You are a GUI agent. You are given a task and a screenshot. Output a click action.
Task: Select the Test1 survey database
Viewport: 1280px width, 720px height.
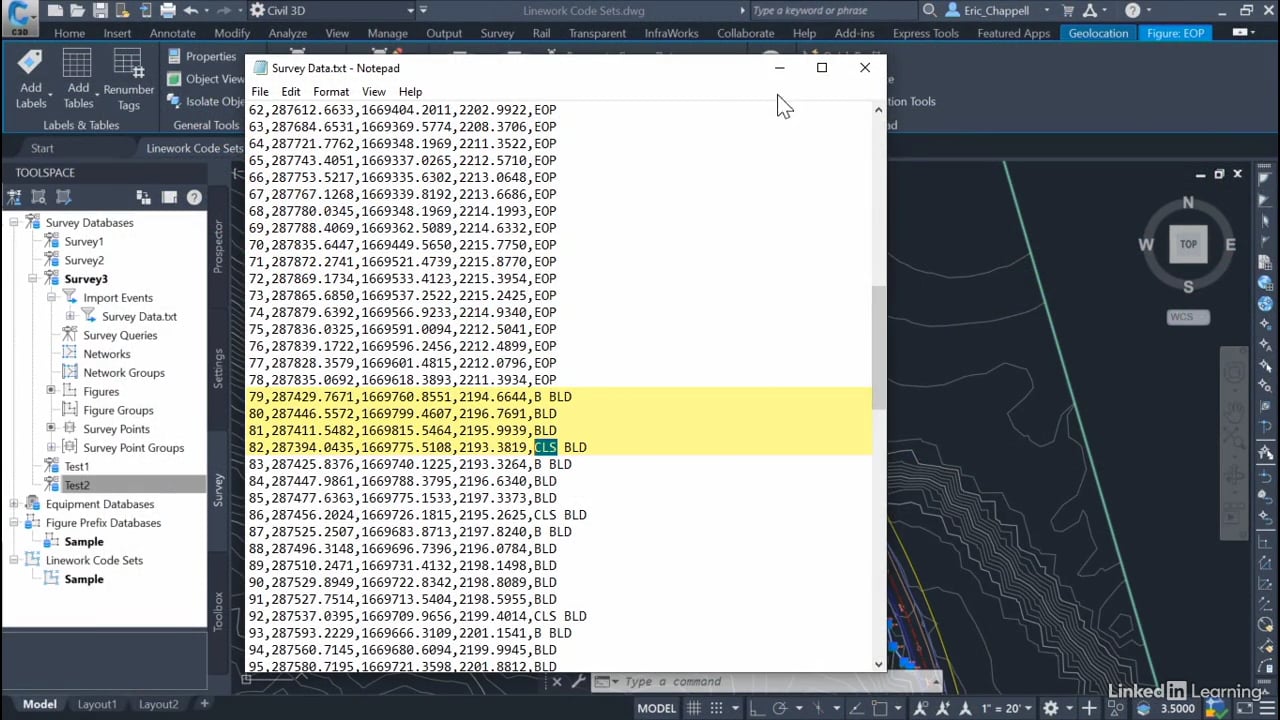pyautogui.click(x=77, y=466)
